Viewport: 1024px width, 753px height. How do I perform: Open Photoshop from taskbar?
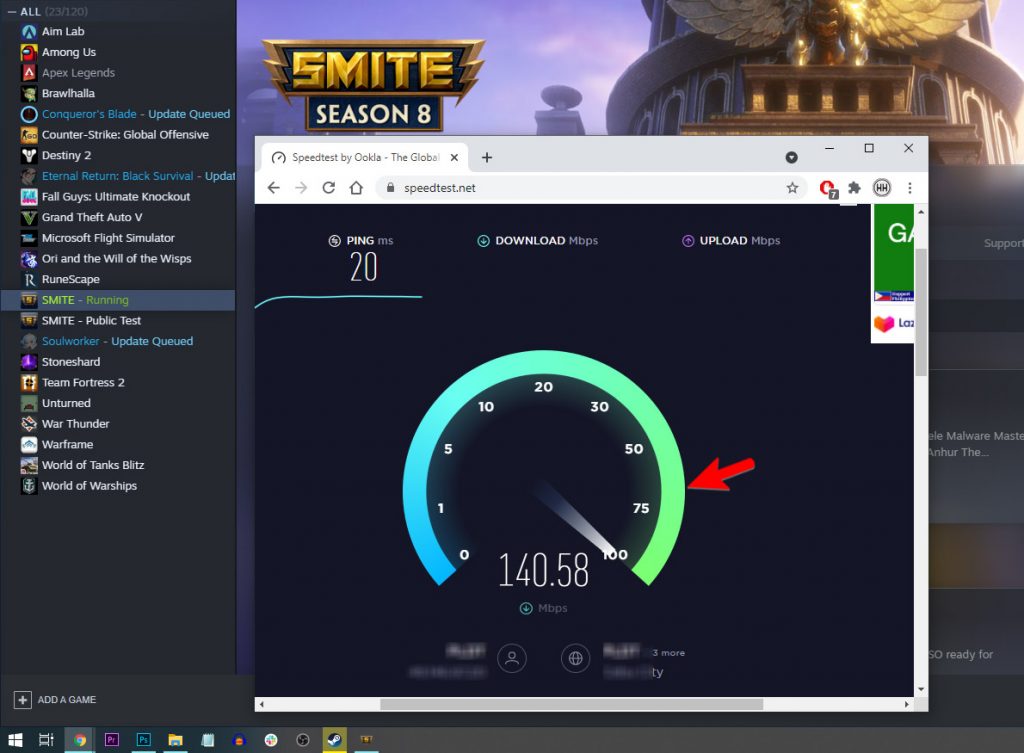click(x=143, y=740)
